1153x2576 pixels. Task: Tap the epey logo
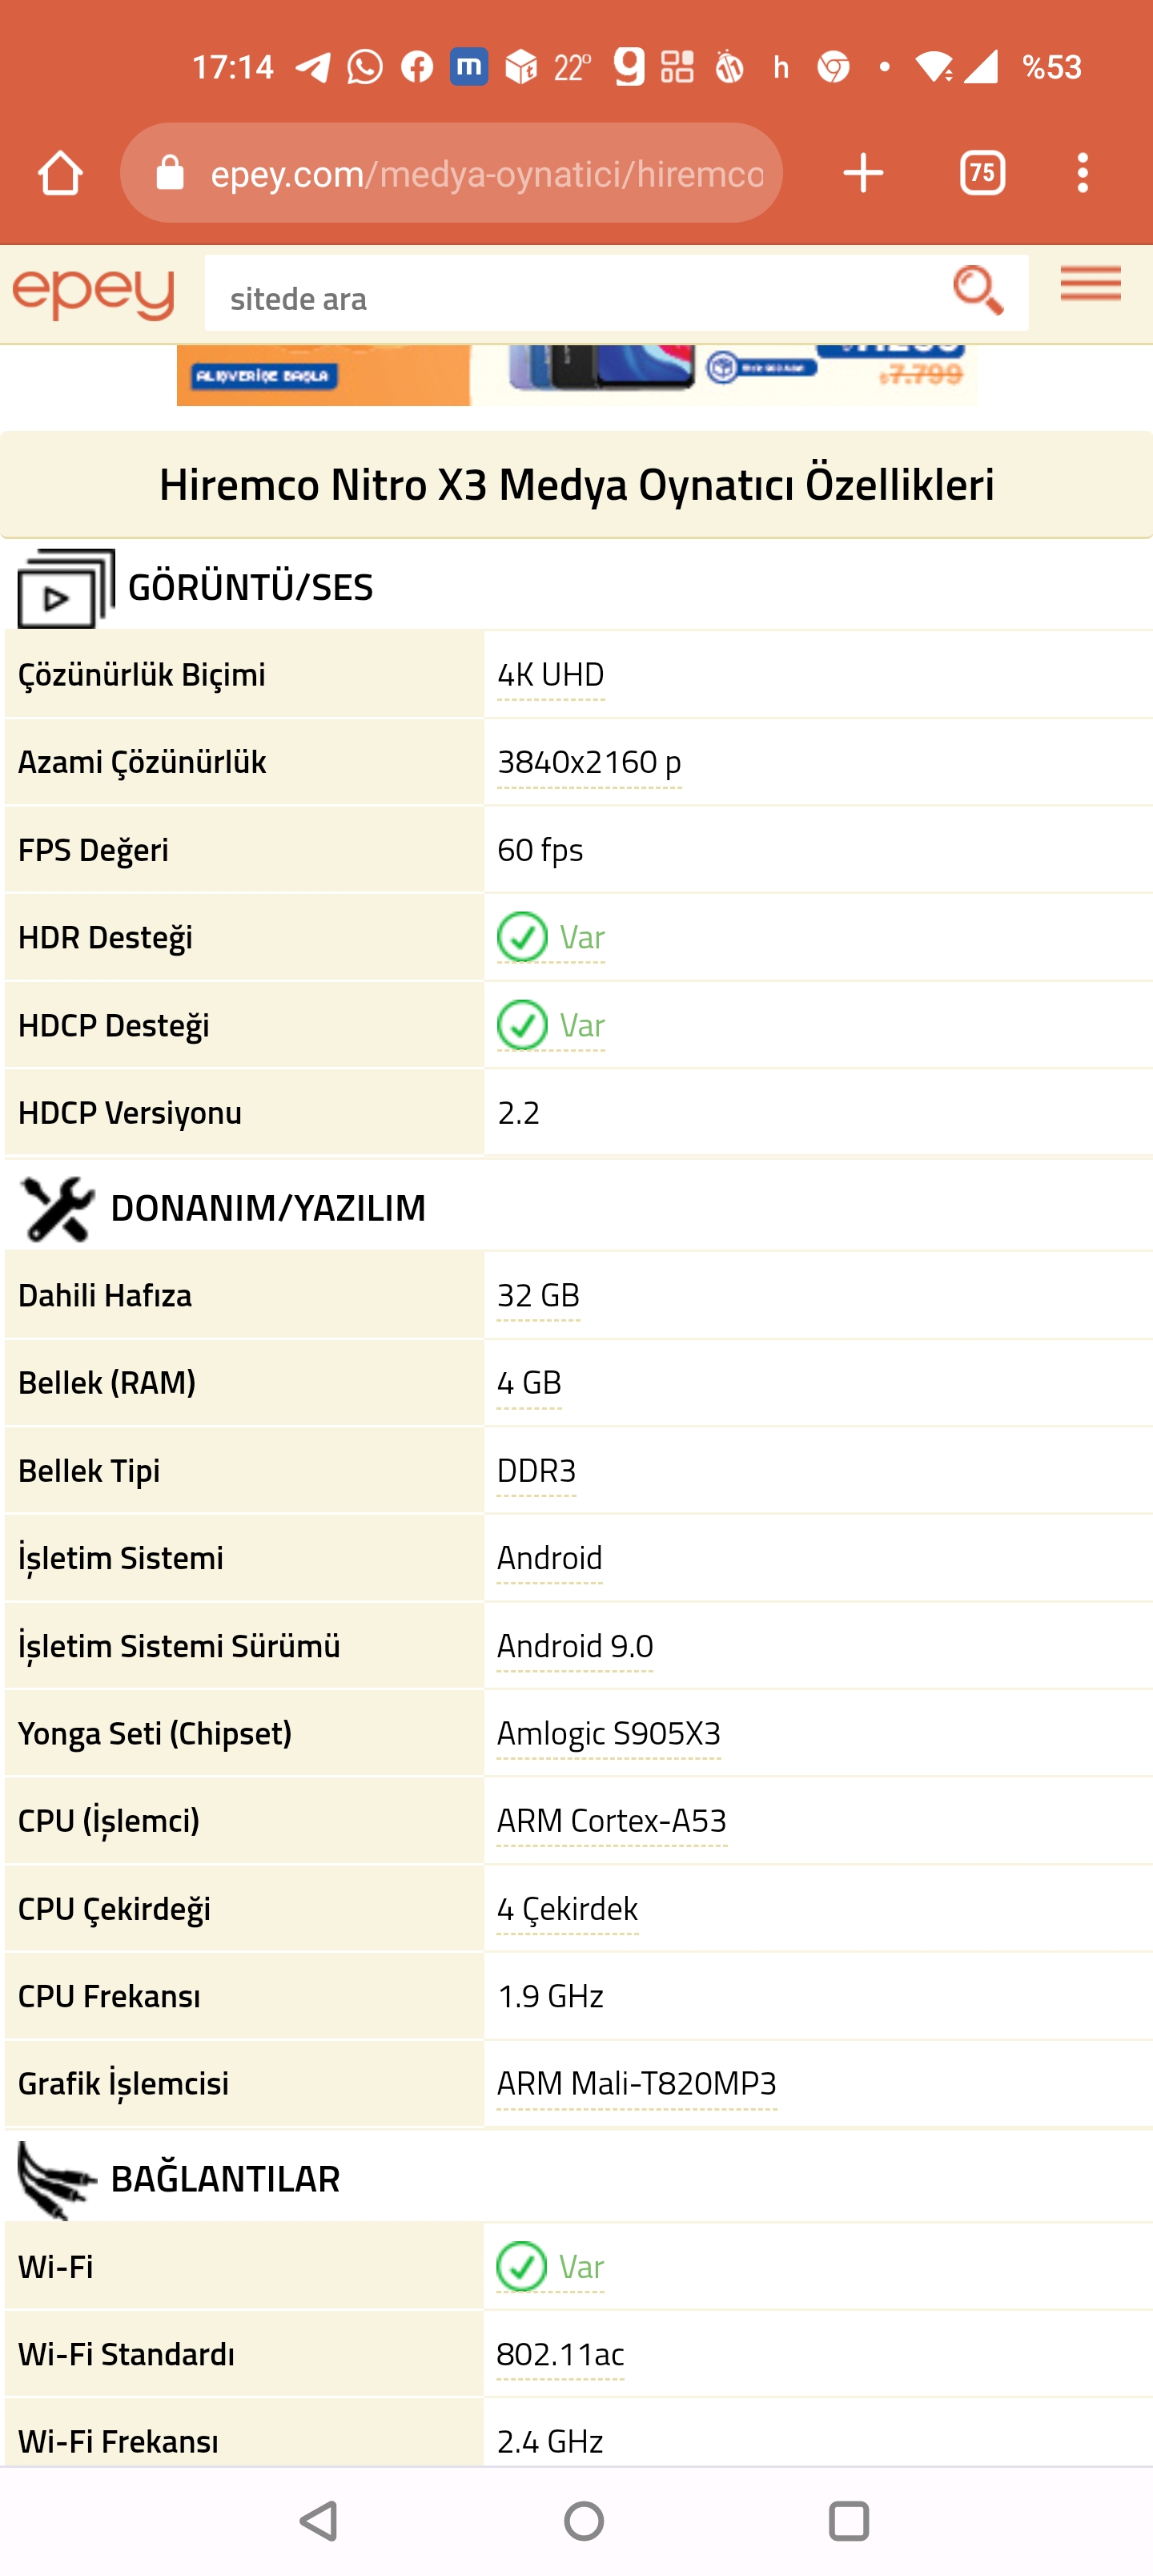click(x=94, y=294)
